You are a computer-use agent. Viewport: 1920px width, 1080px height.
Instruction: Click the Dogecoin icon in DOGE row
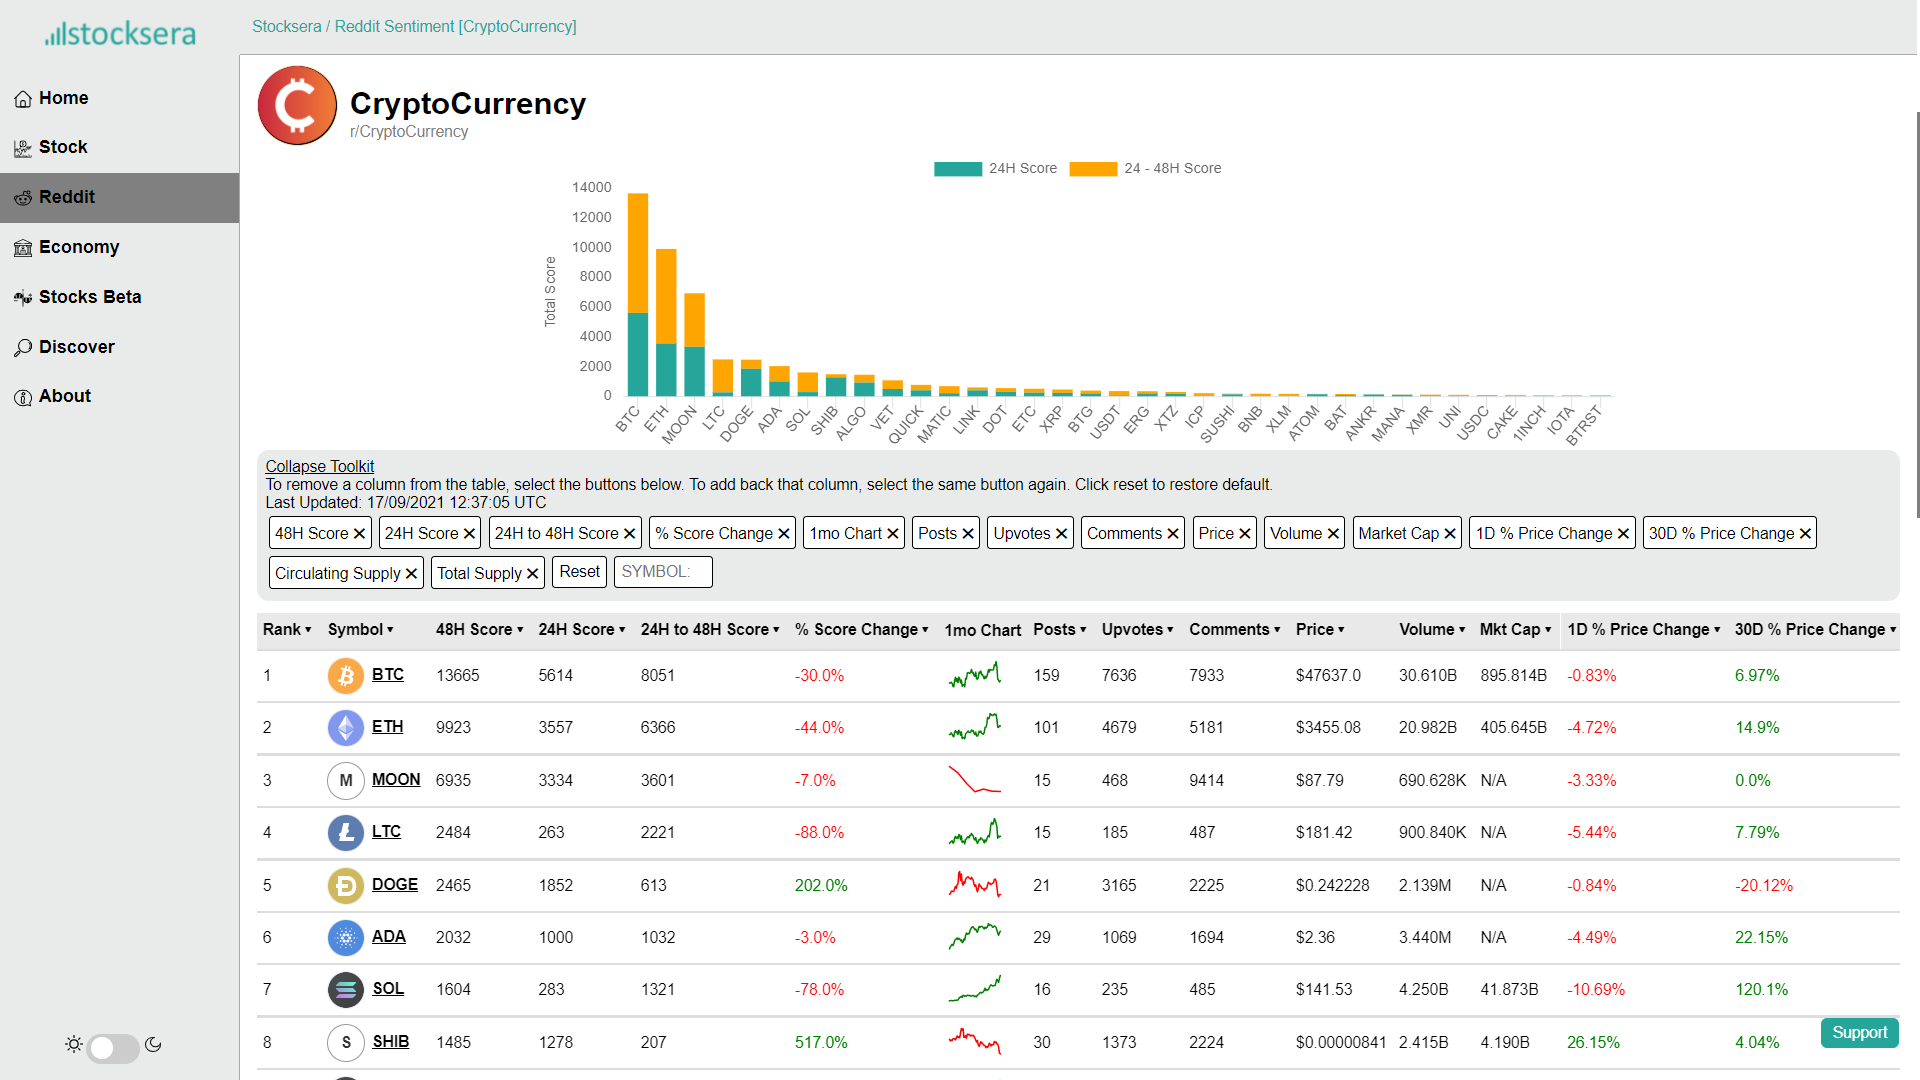346,886
